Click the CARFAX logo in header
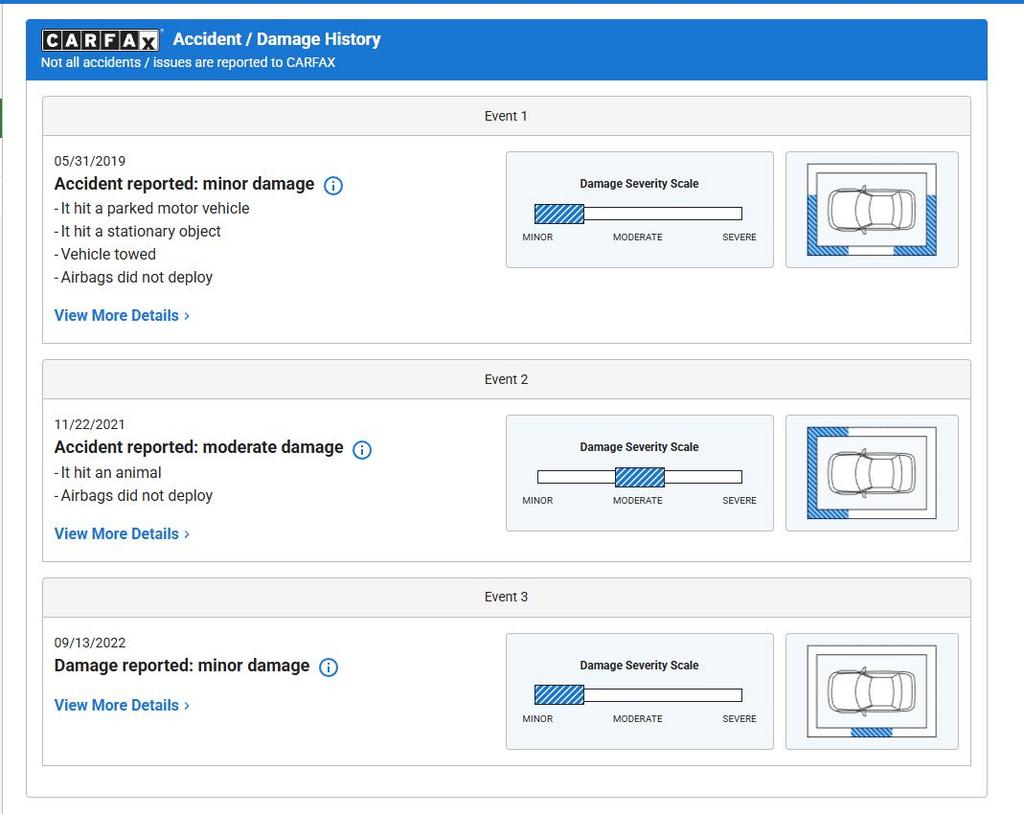 tap(100, 40)
